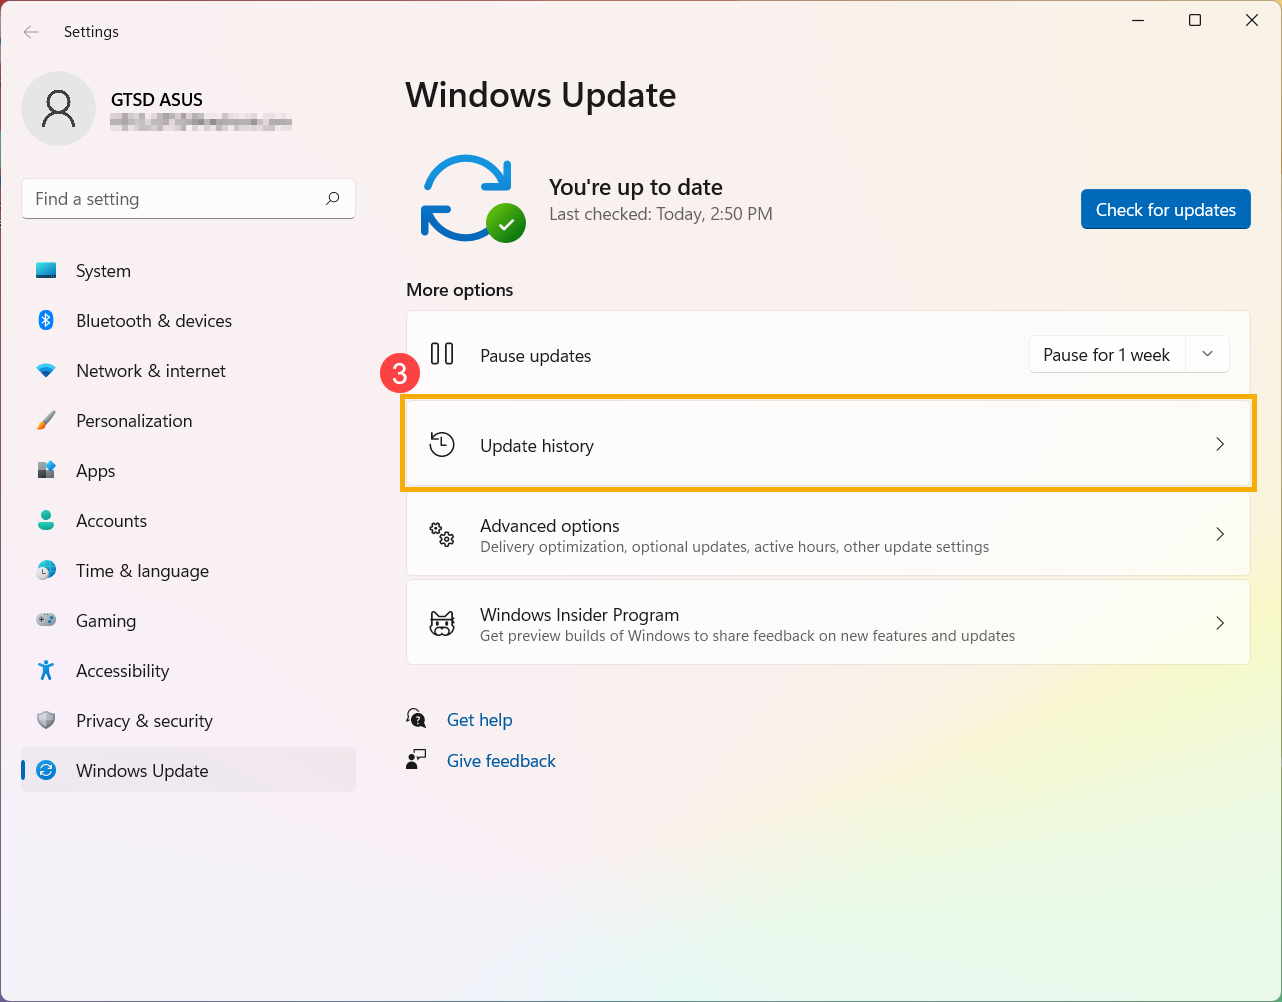The height and width of the screenshot is (1002, 1282).
Task: Click the Give feedback person icon
Action: tap(416, 760)
